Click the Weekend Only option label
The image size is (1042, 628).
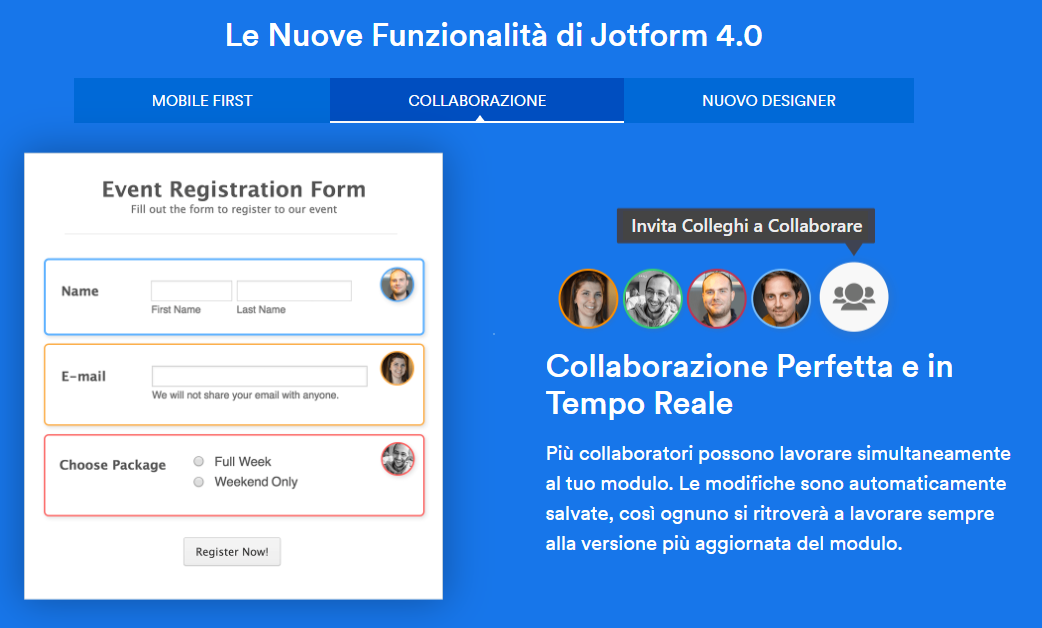click(x=256, y=482)
